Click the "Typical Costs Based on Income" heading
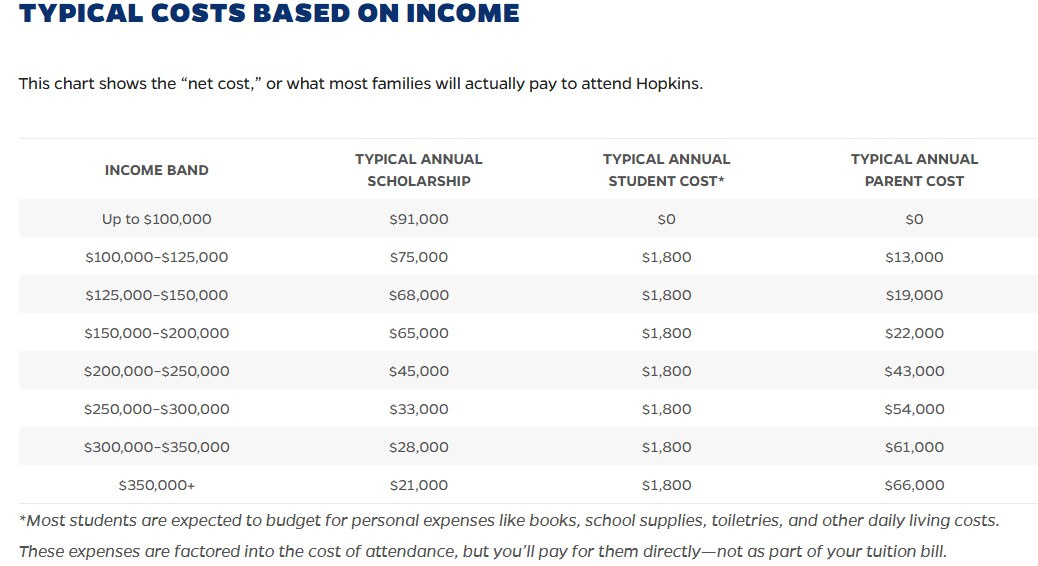 269,14
